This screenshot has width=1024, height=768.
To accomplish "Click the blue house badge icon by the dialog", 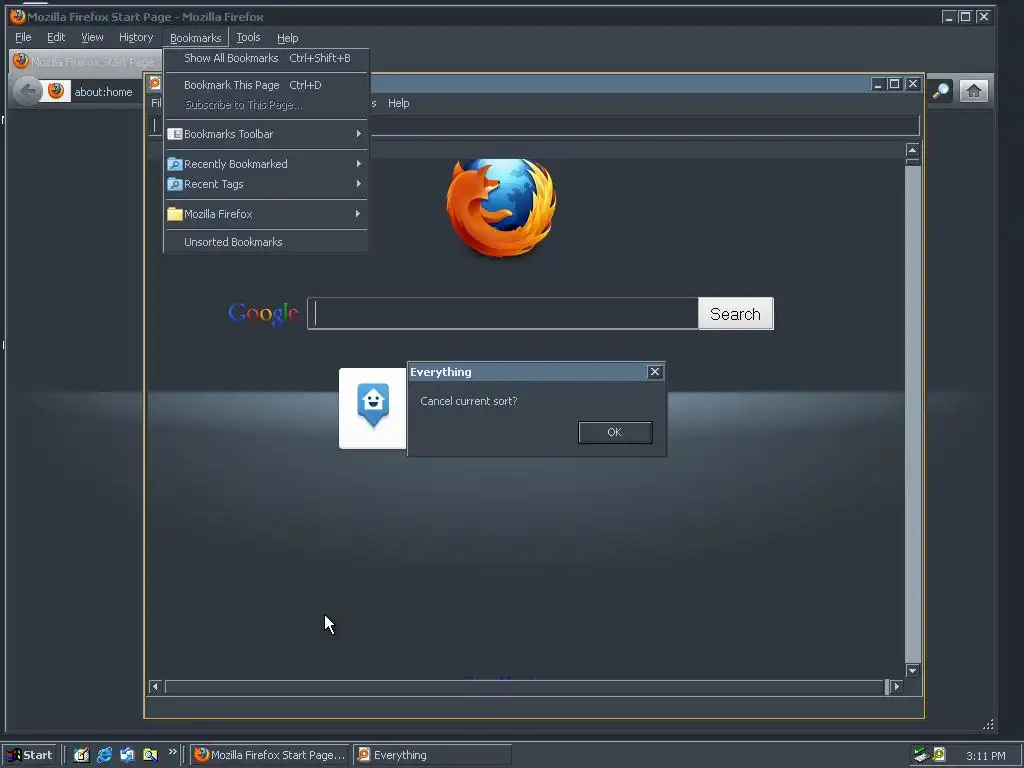I will coord(373,406).
